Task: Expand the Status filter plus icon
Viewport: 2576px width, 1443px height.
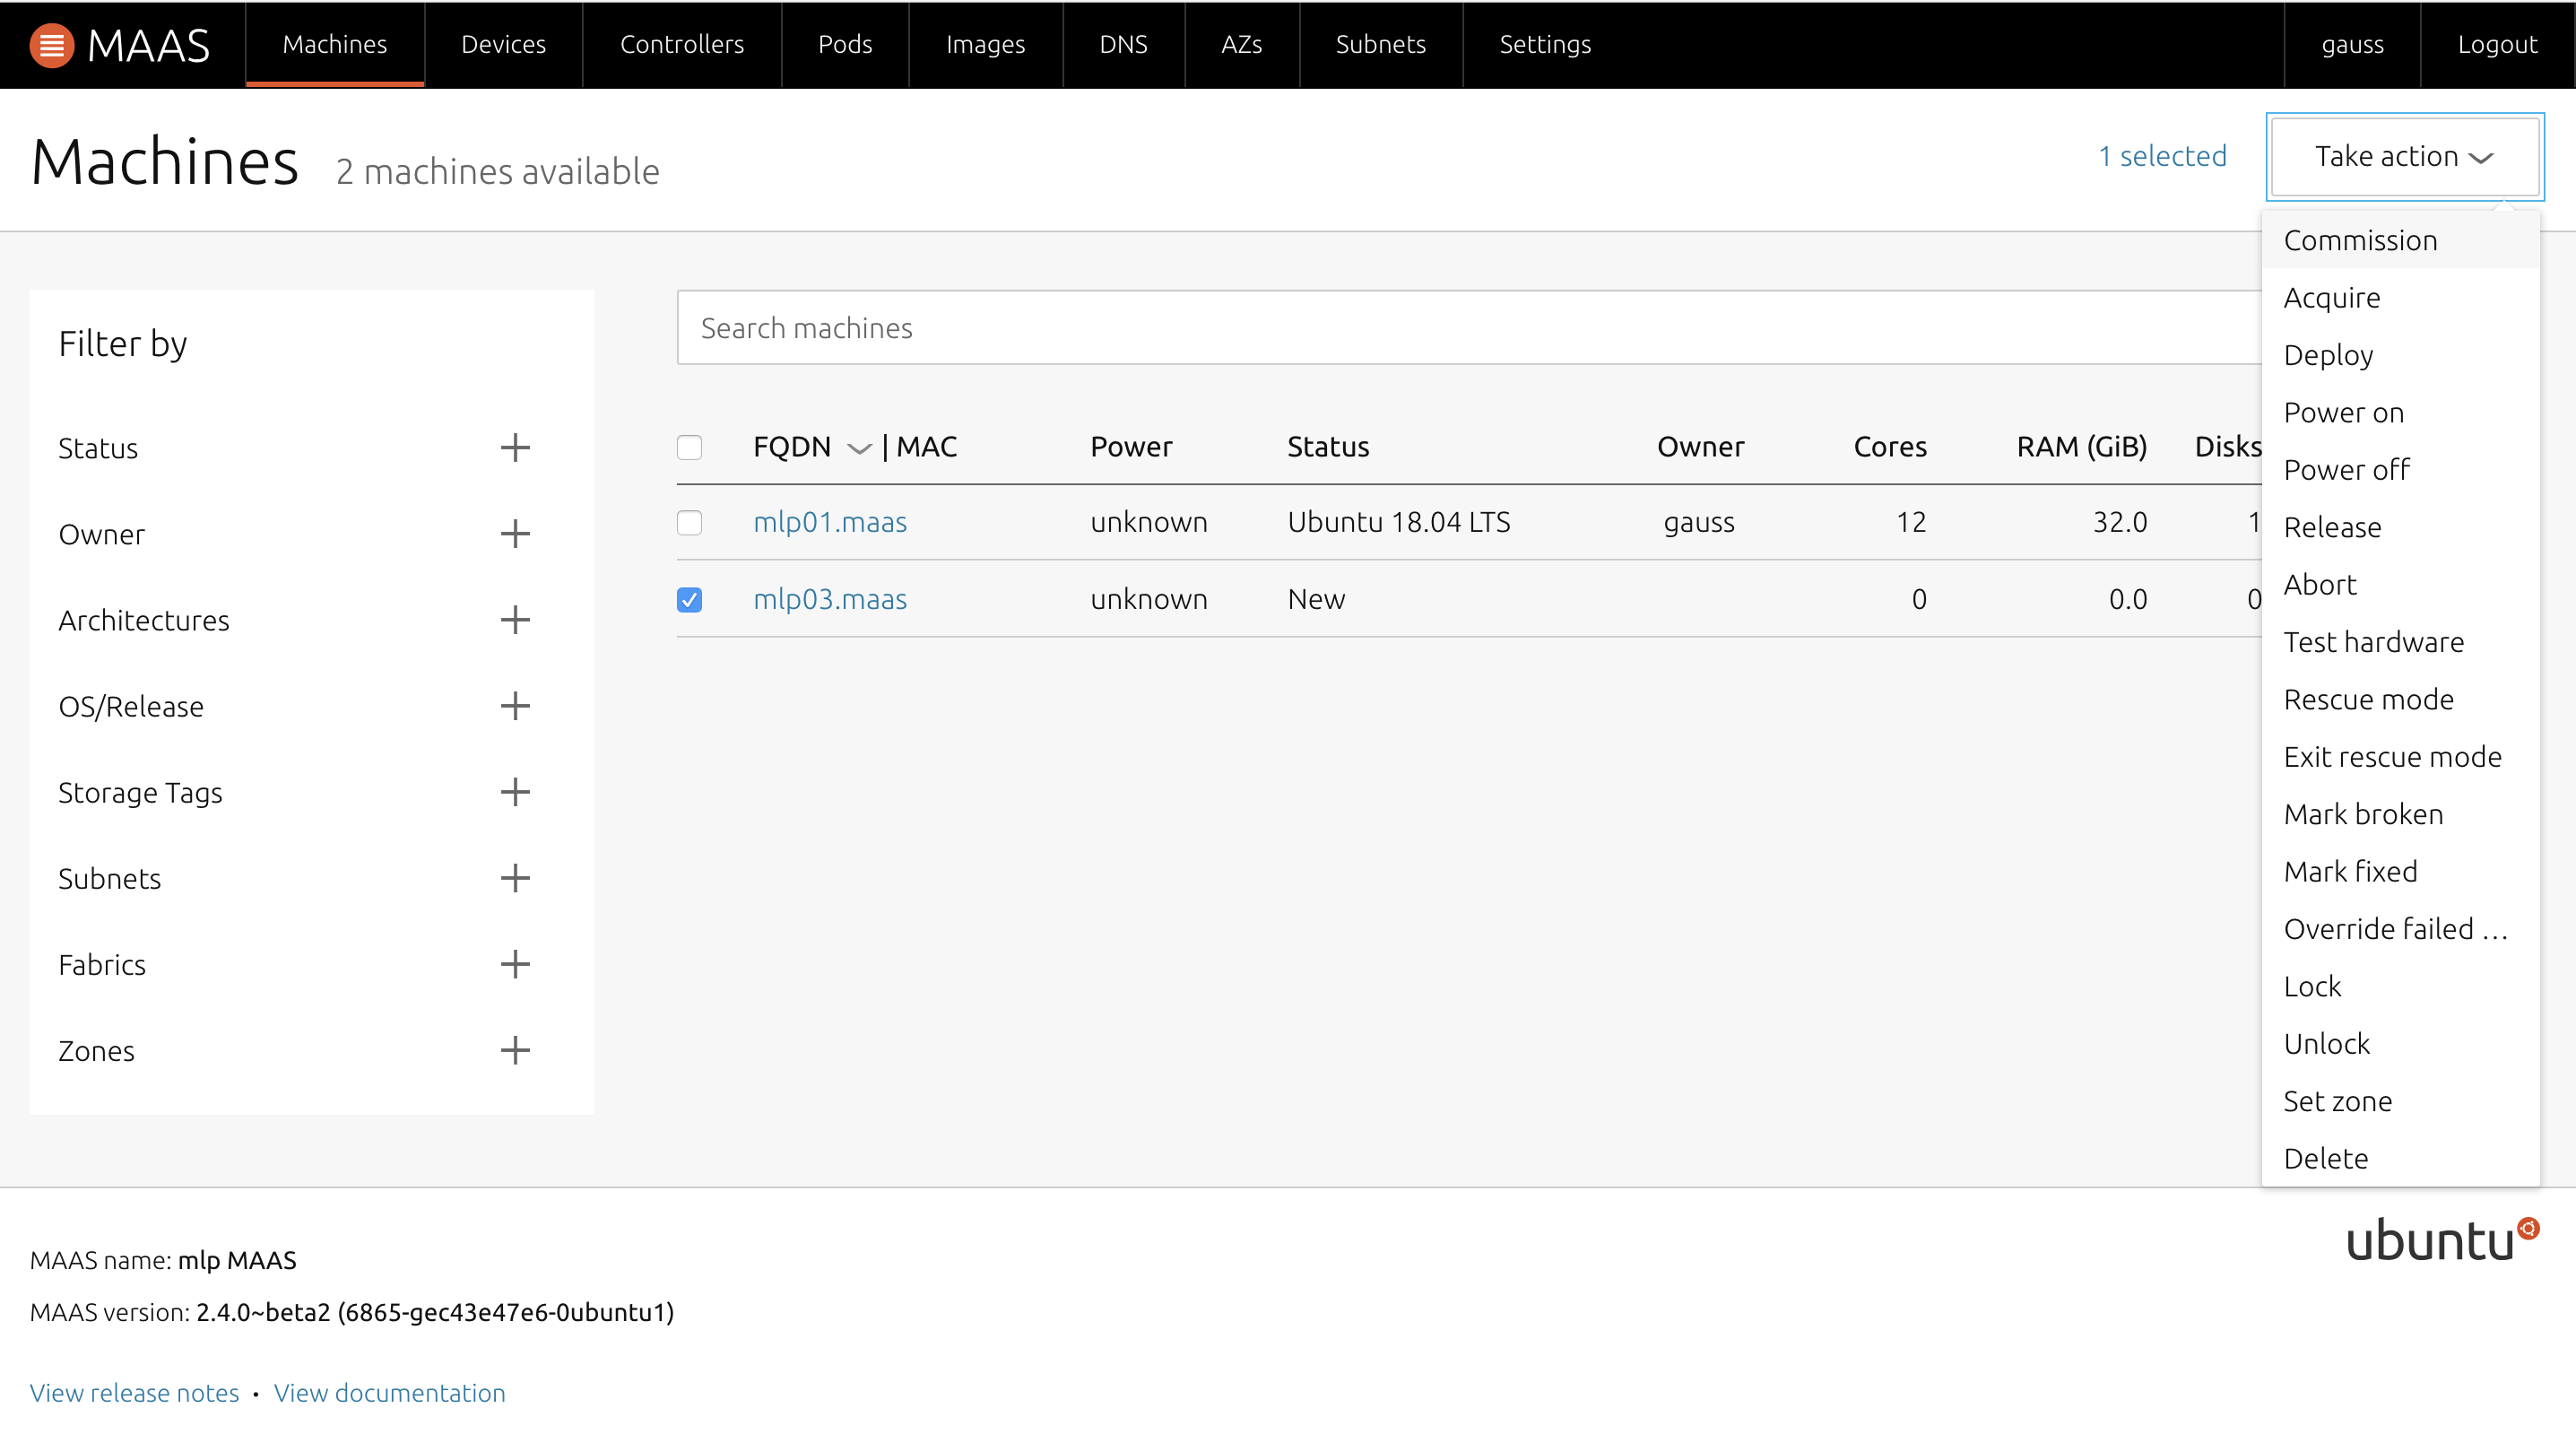Action: [x=515, y=448]
